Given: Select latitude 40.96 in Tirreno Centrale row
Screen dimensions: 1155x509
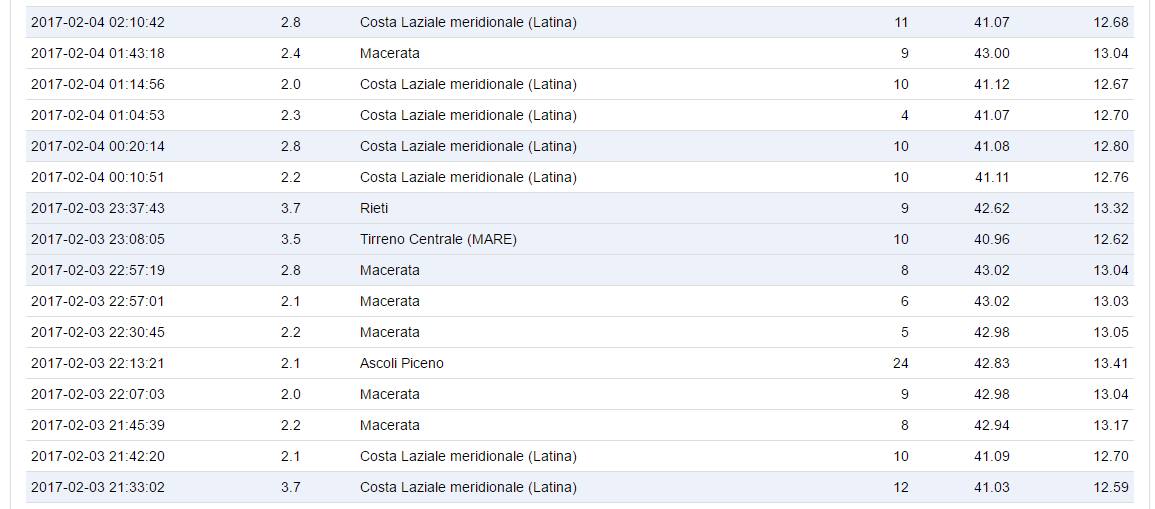Looking at the screenshot, I should pos(992,239).
